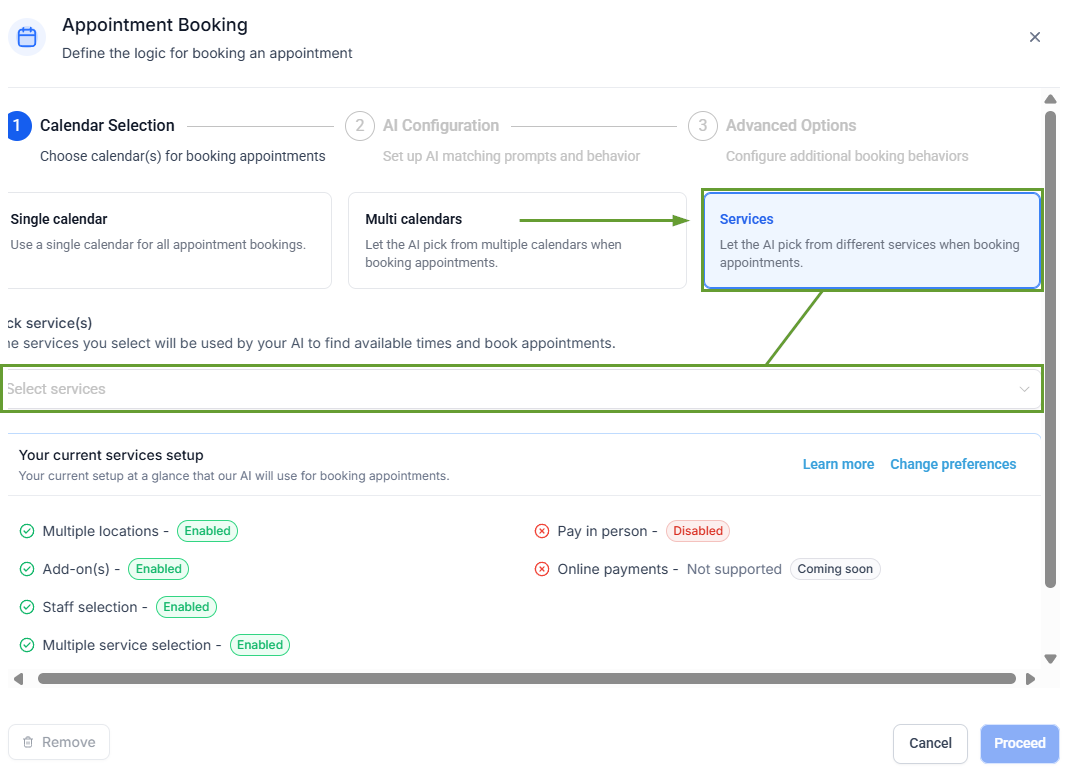Click the check icon for Multiple service selection

point(27,645)
